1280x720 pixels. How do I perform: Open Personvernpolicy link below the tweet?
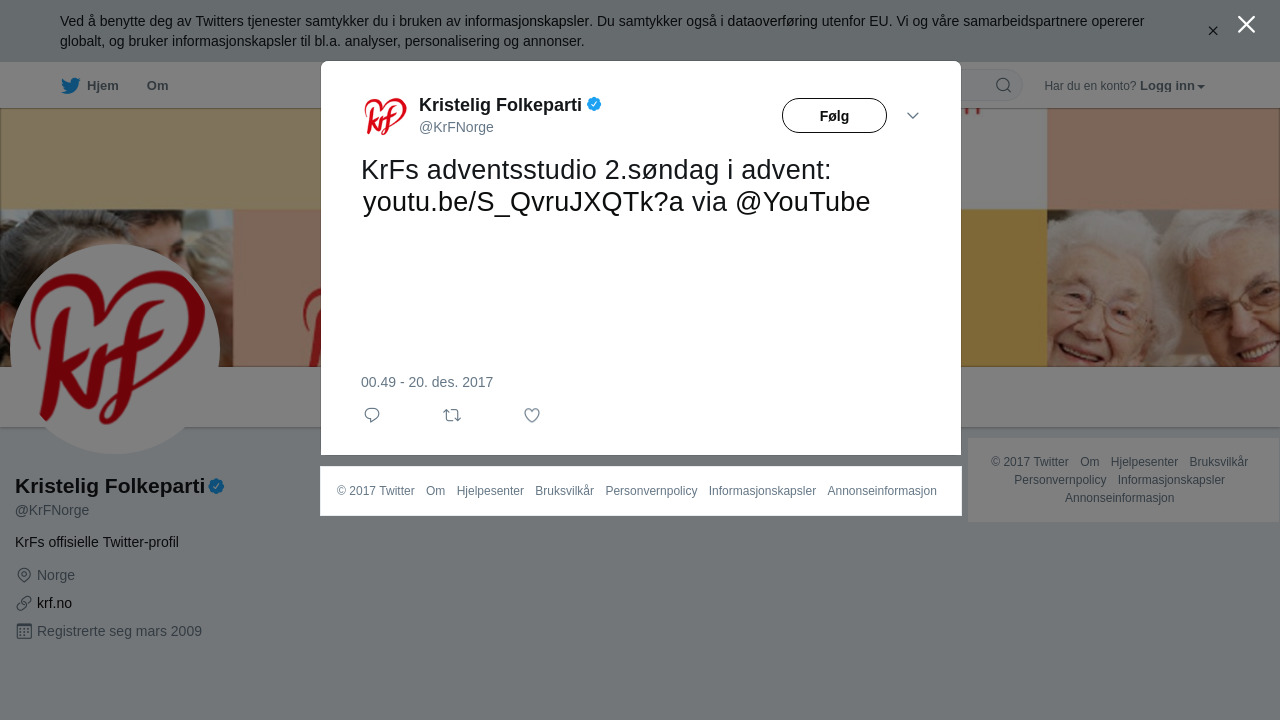(x=651, y=491)
